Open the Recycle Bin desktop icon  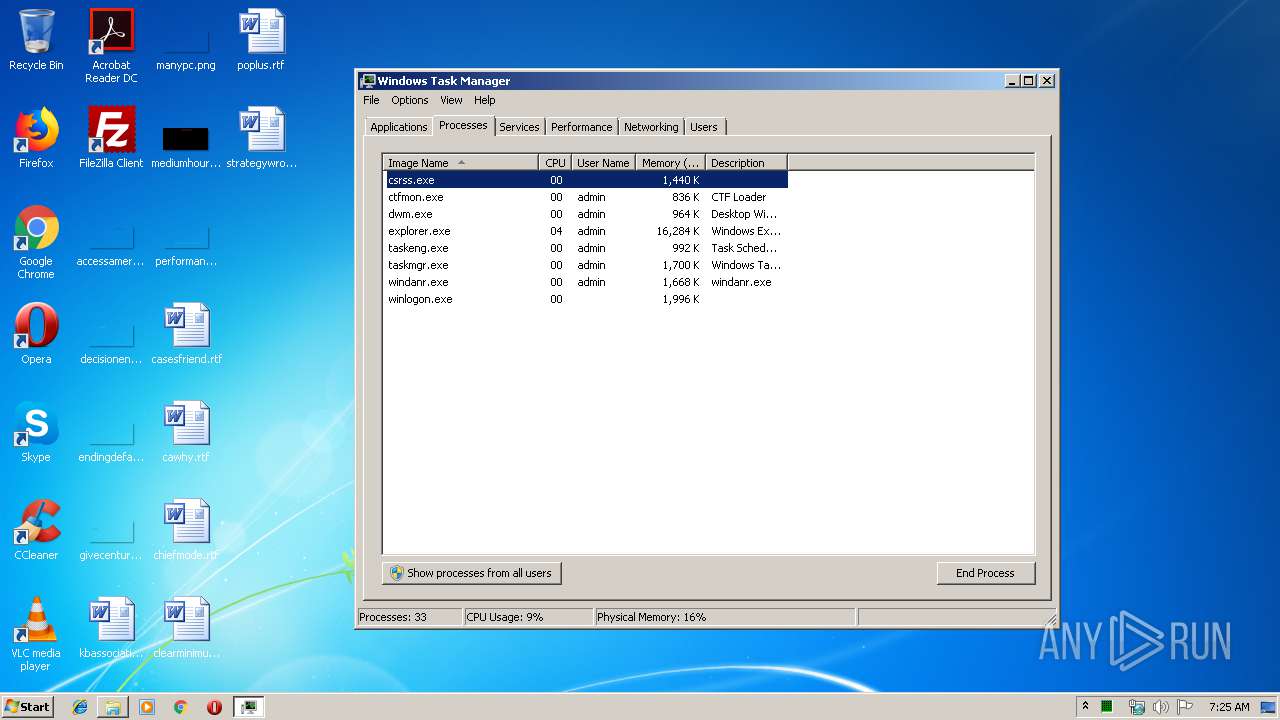36,40
